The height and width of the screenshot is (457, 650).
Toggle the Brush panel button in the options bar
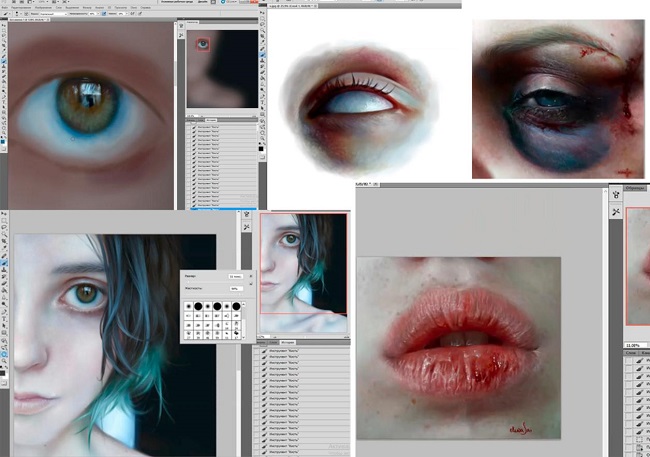pyautogui.click(x=26, y=13)
